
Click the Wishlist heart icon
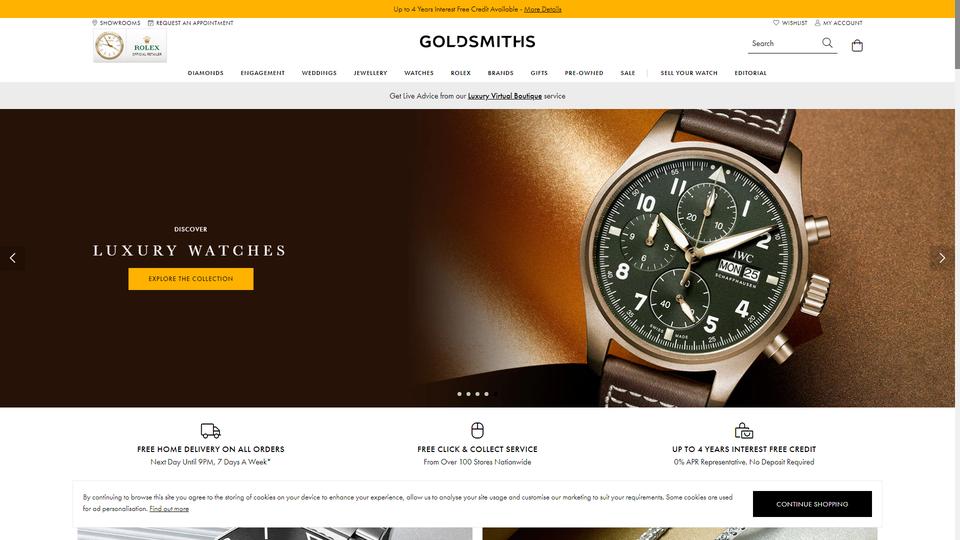coord(776,23)
